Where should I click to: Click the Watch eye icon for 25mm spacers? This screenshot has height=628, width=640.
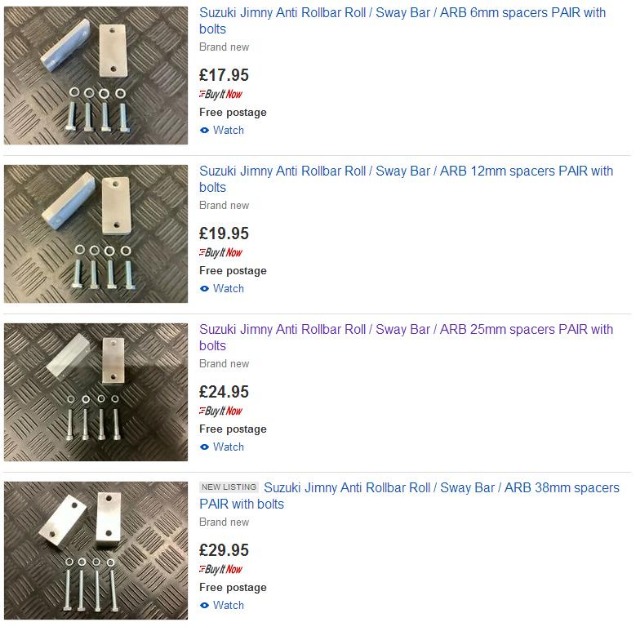205,447
